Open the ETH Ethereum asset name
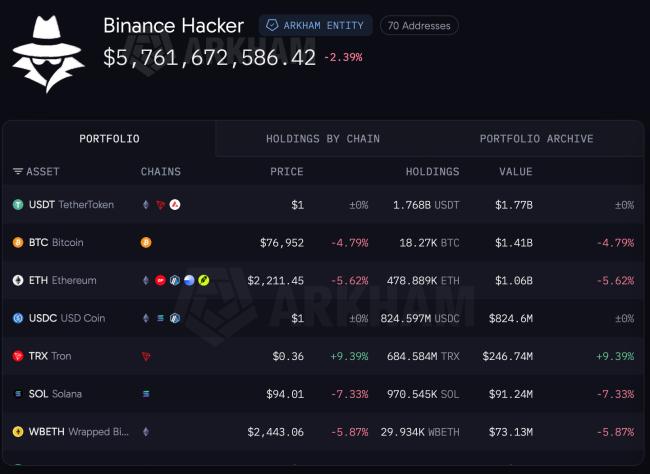The width and height of the screenshot is (650, 474). pos(63,280)
